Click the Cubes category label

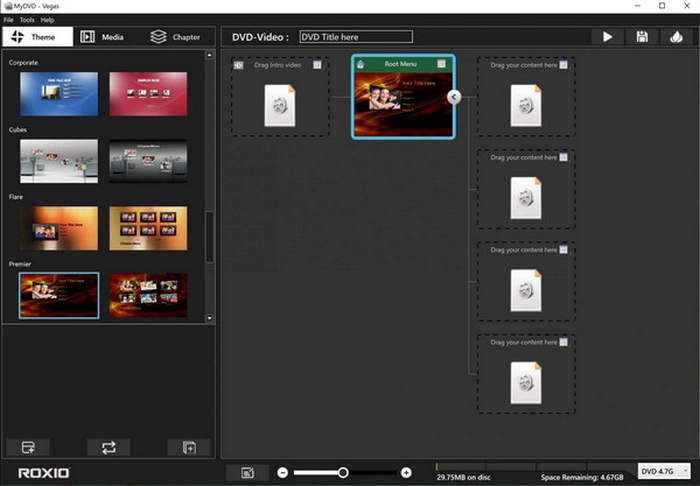pos(18,129)
